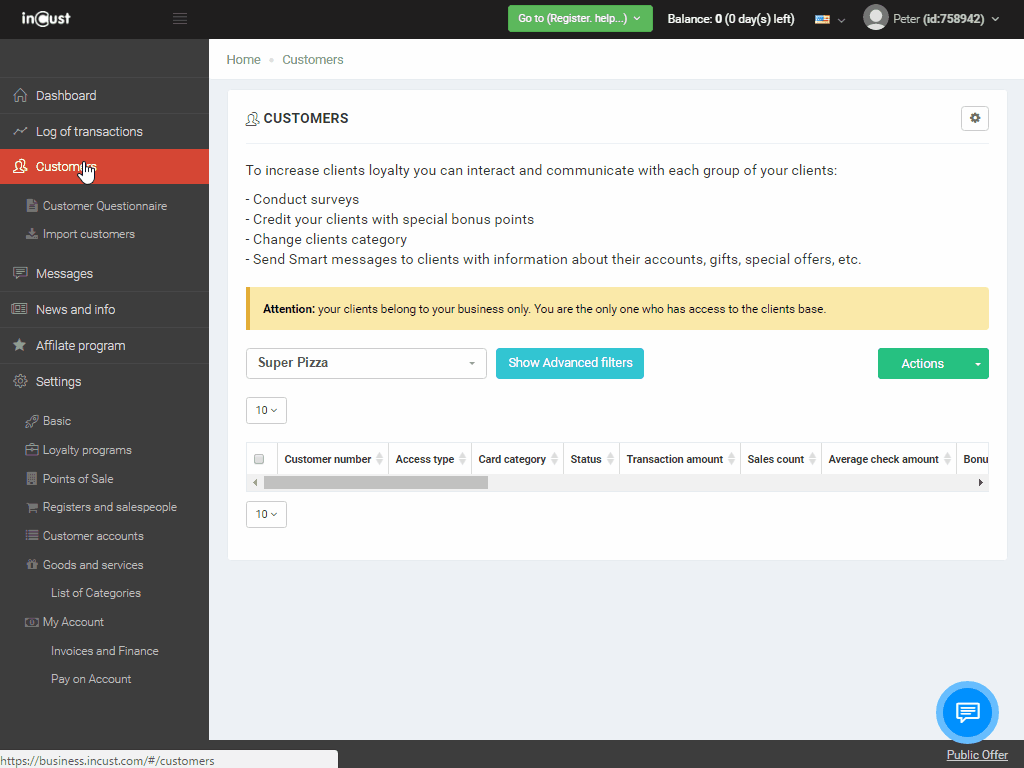This screenshot has height=768, width=1024.
Task: Click the gear icon on the Customers panel
Action: pyautogui.click(x=974, y=118)
